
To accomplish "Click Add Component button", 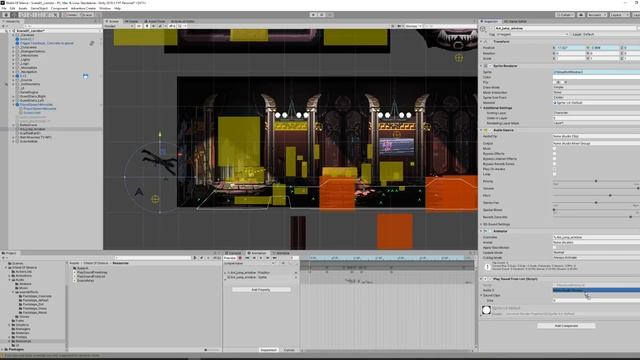I will point(566,326).
